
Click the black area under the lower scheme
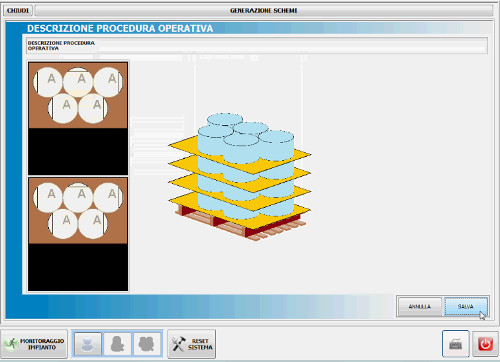tap(78, 267)
